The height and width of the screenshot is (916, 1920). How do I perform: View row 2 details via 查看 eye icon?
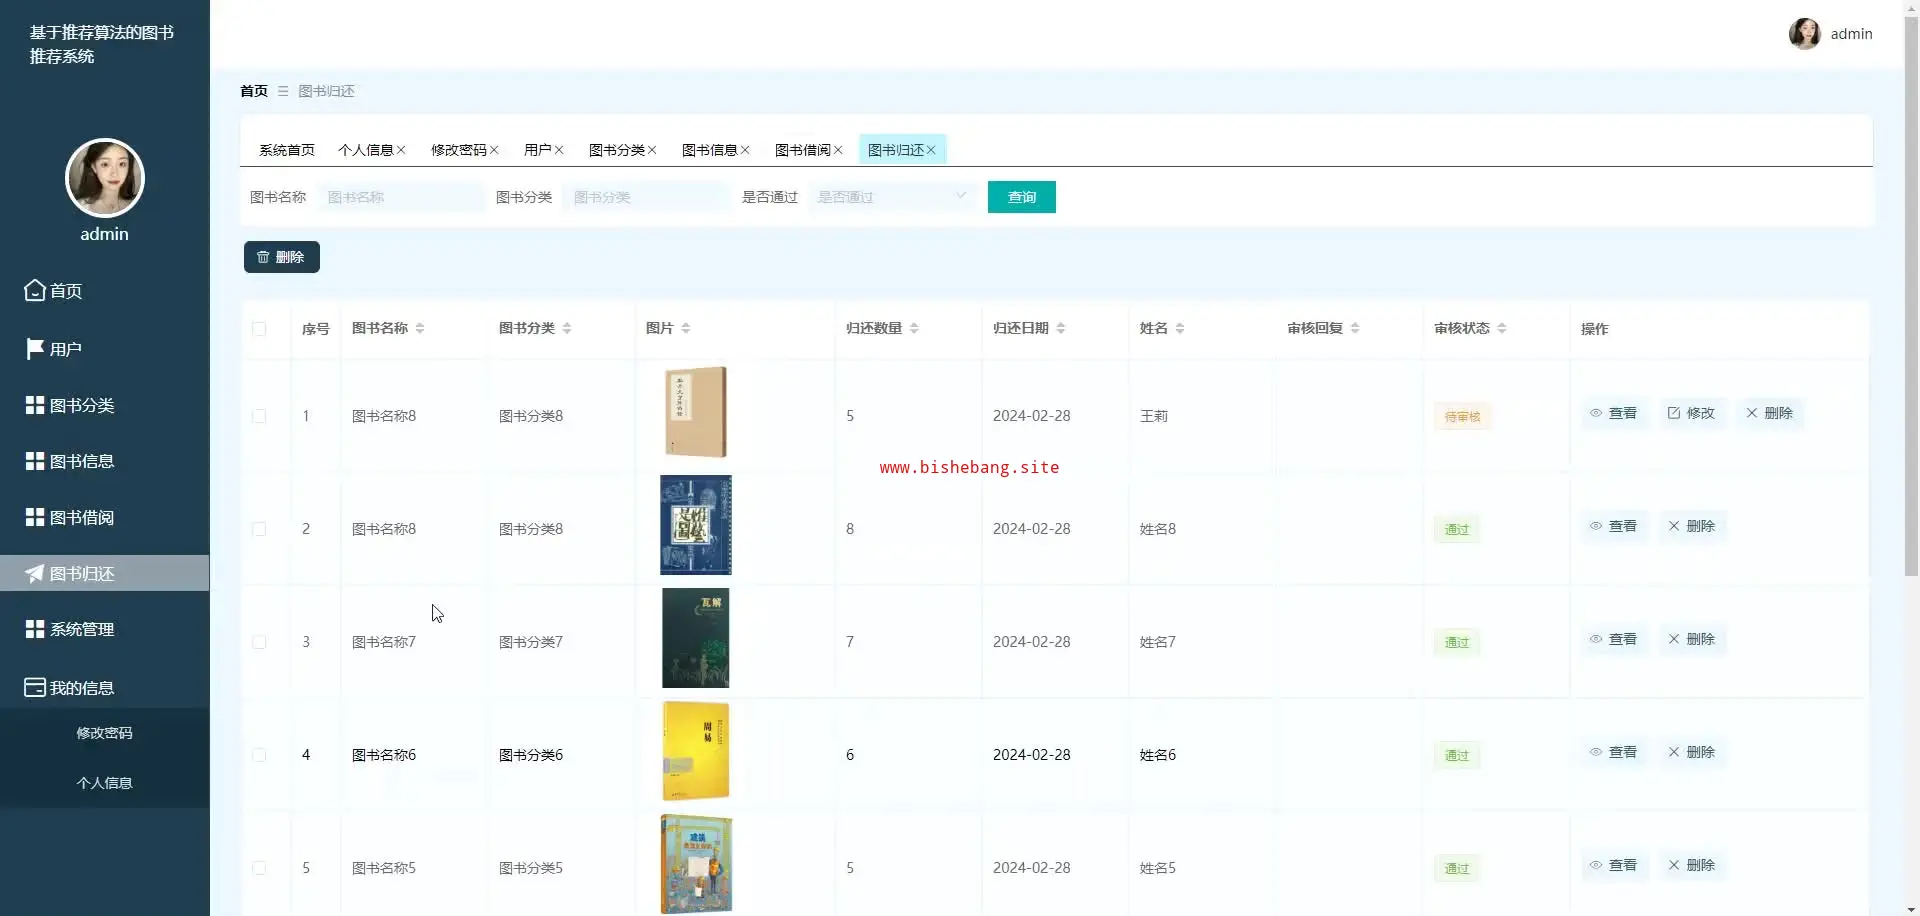click(x=1596, y=526)
